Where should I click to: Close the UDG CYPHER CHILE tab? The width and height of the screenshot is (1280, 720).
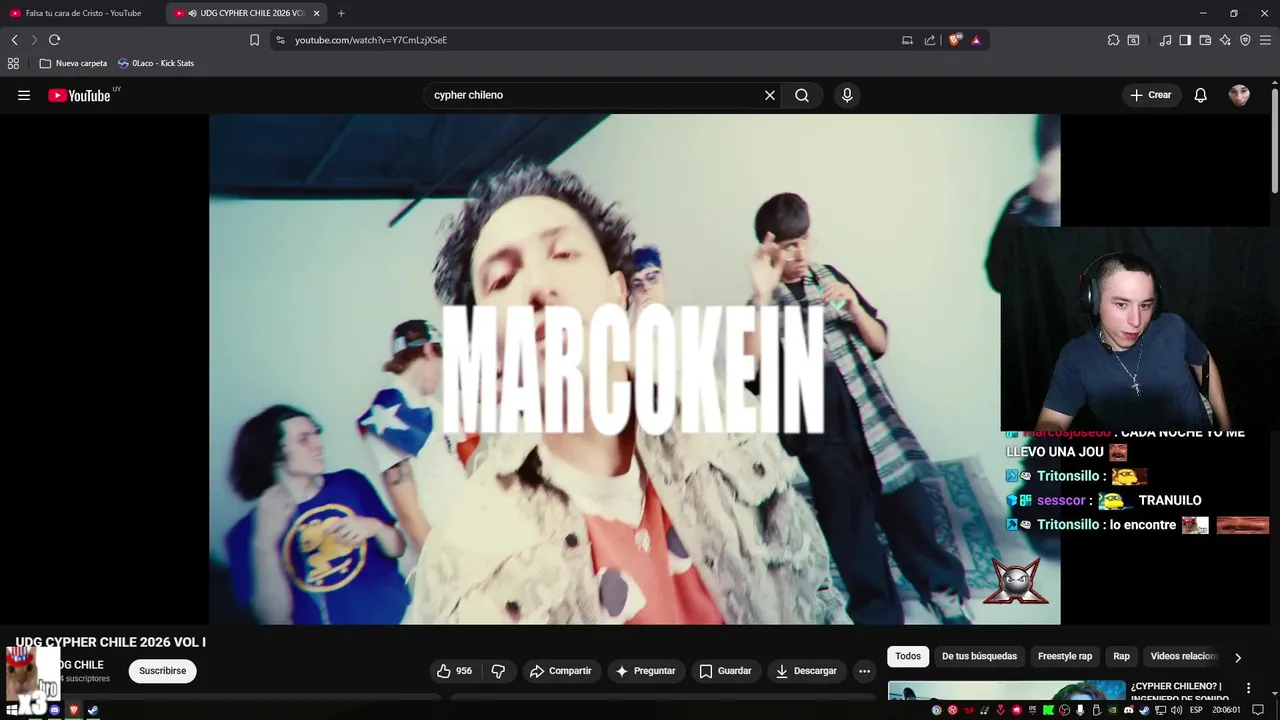pyautogui.click(x=316, y=13)
